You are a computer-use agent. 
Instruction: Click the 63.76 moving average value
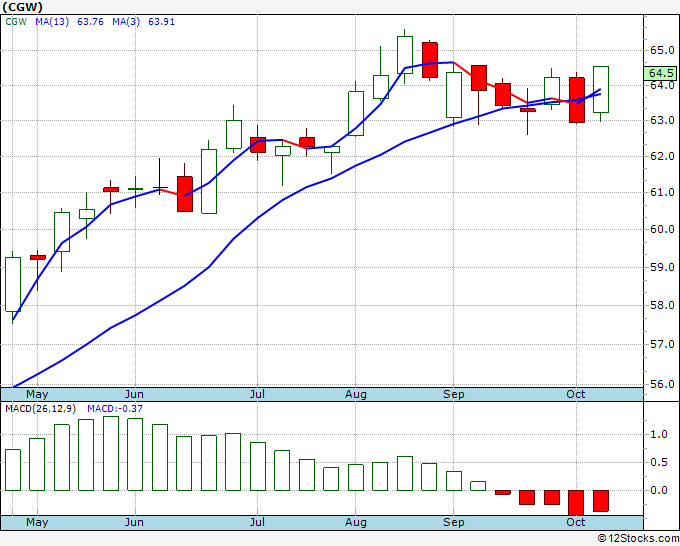(x=91, y=22)
